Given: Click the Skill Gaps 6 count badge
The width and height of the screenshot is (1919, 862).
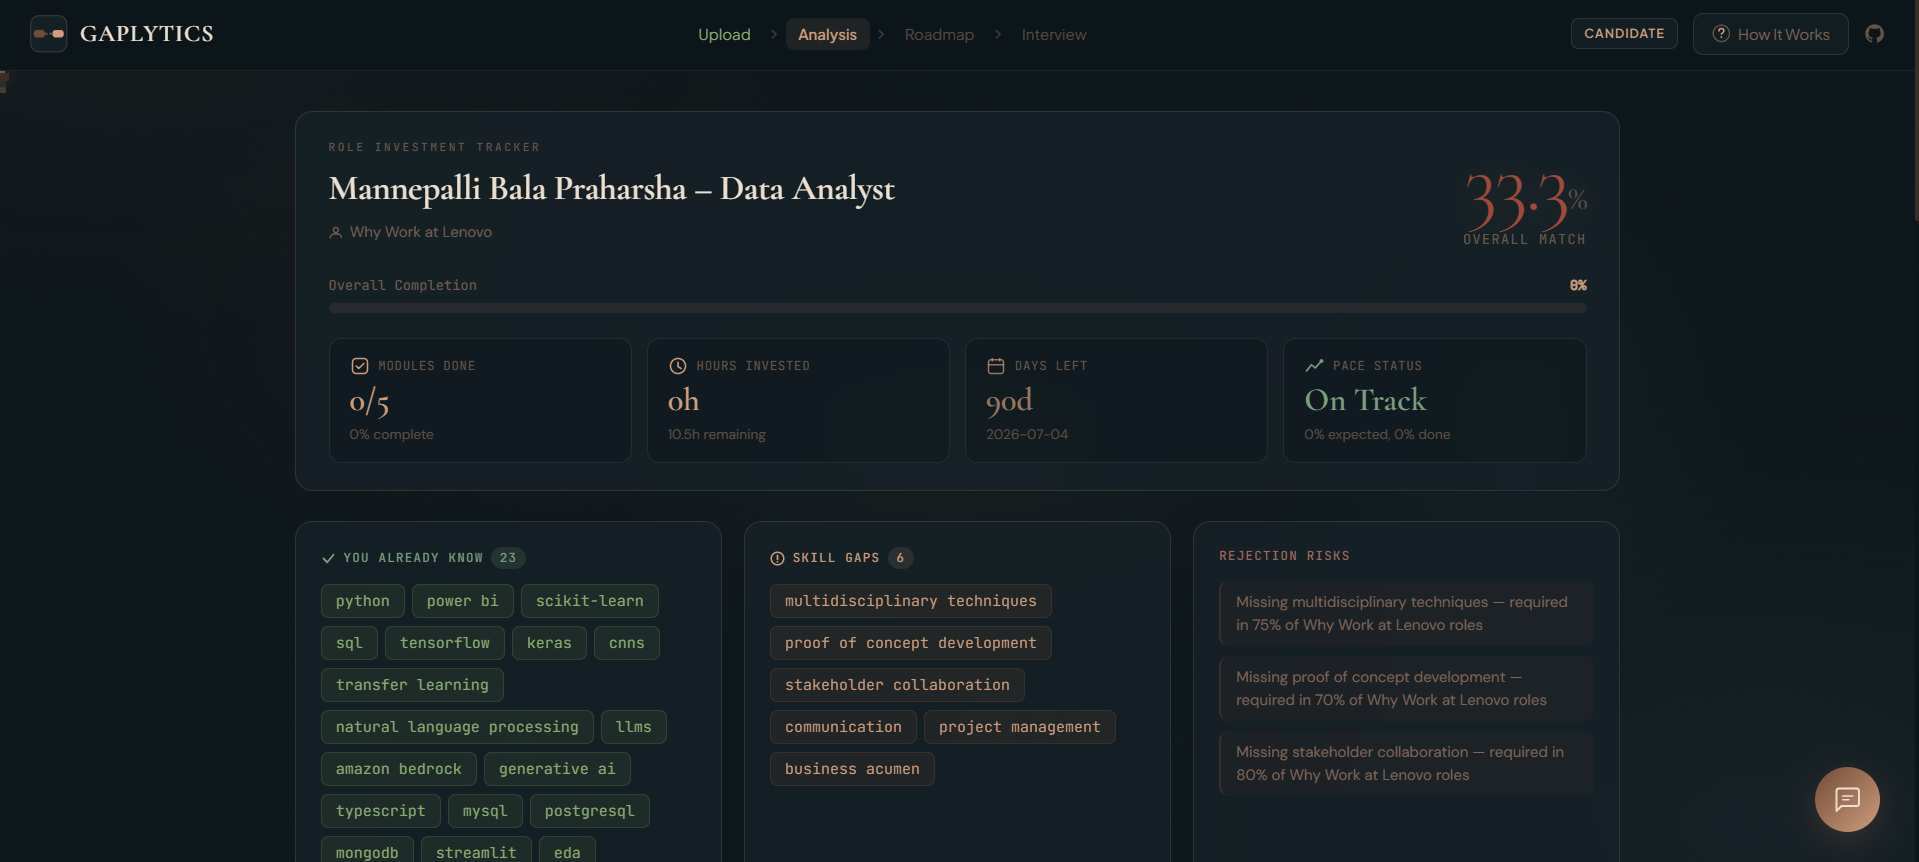Looking at the screenshot, I should [x=900, y=558].
